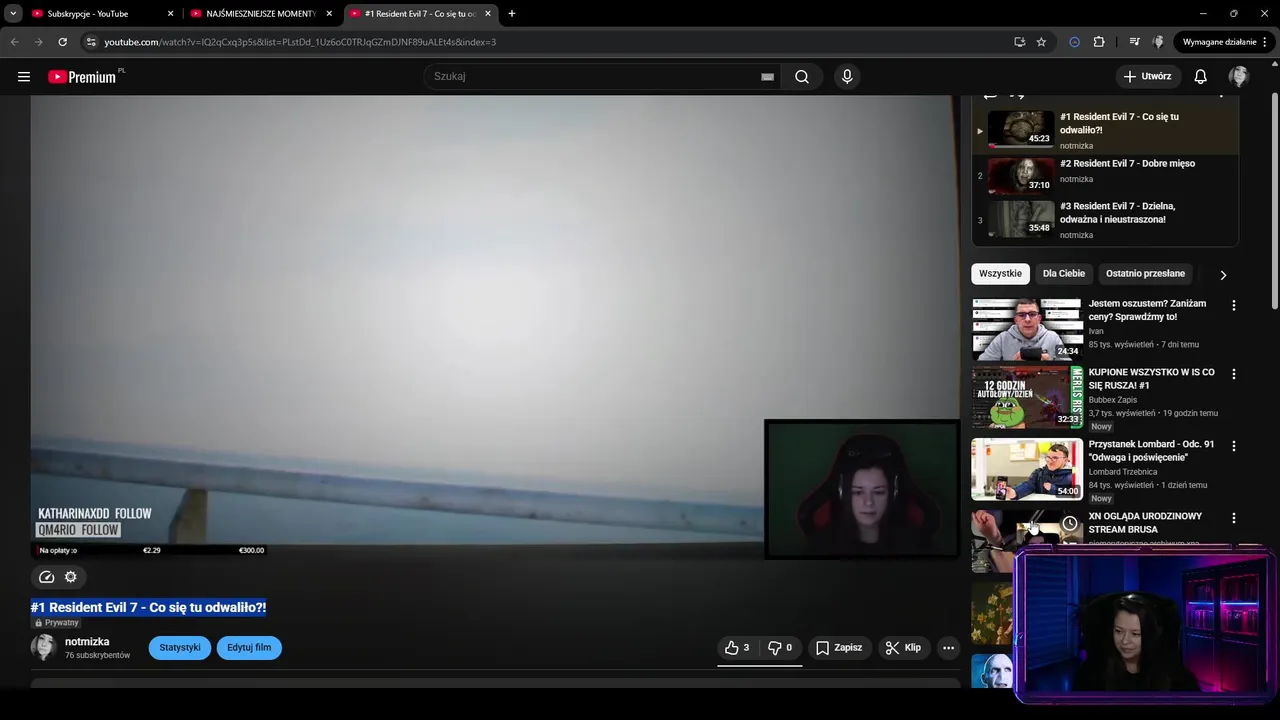Click the Utwórz create button
Viewport: 1280px width, 720px height.
pyautogui.click(x=1148, y=76)
